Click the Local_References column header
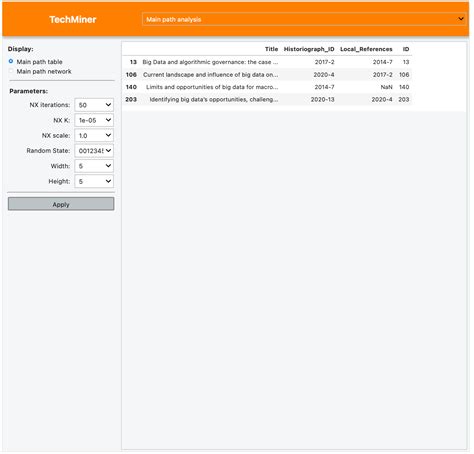The height and width of the screenshot is (454, 474). pyautogui.click(x=366, y=49)
